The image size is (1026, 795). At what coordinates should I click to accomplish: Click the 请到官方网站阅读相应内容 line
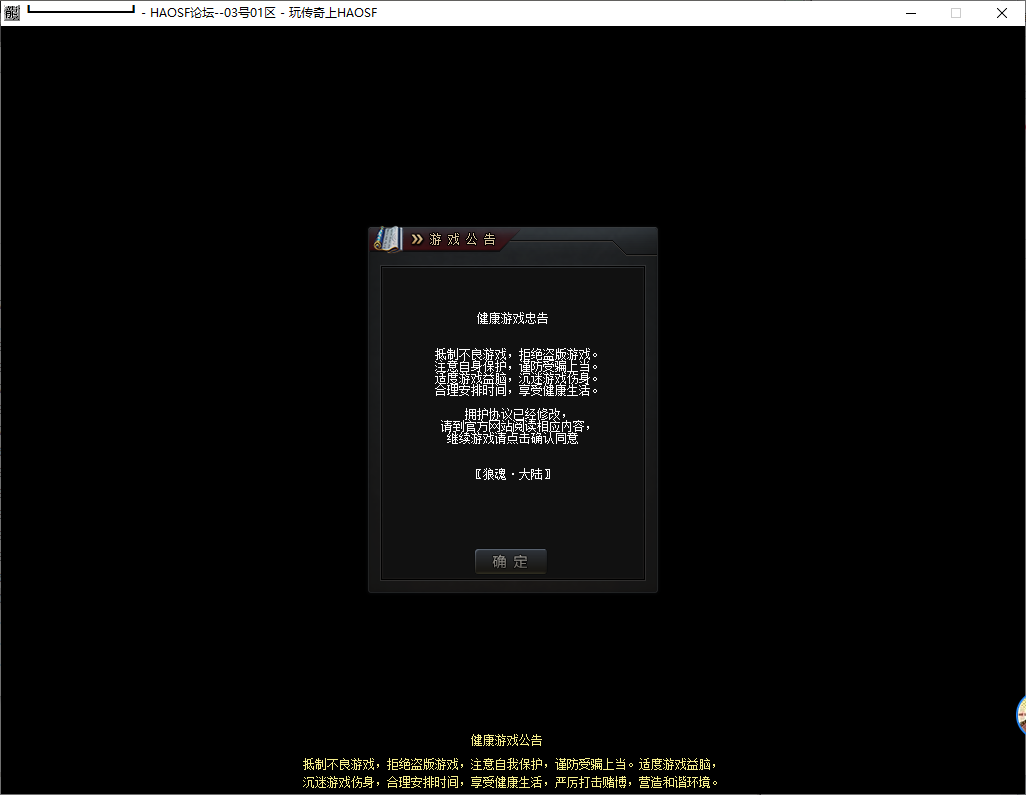[515, 426]
